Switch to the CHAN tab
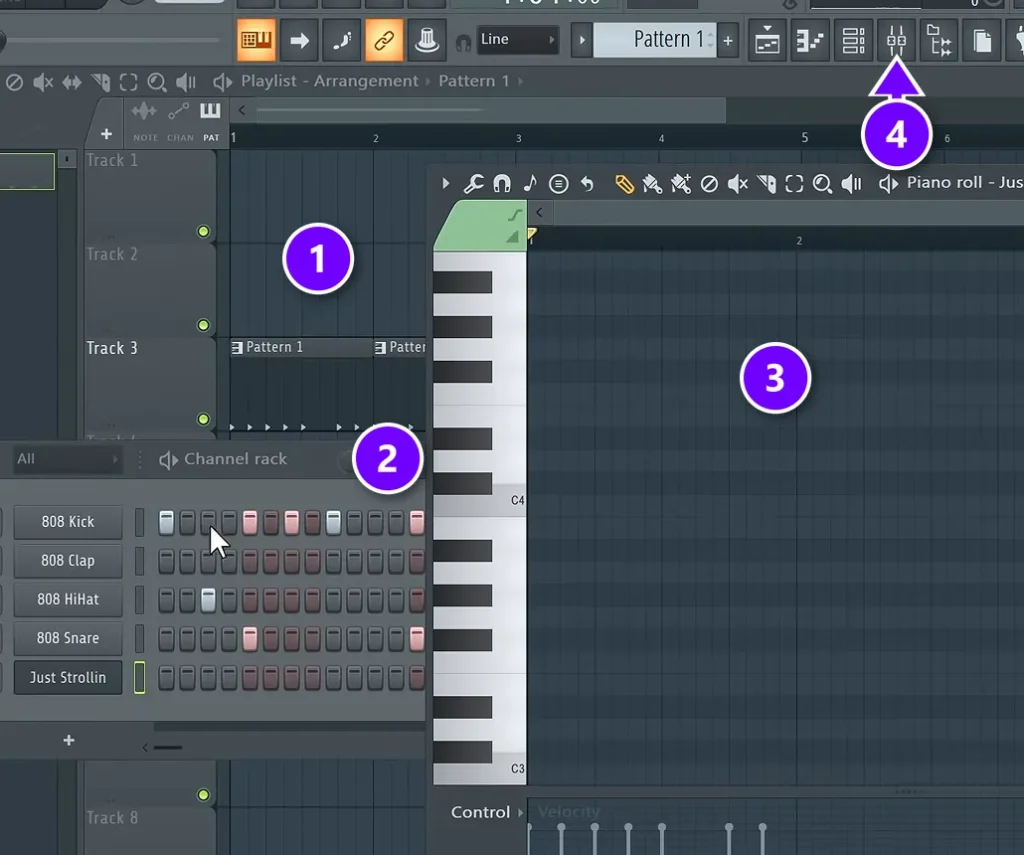The image size is (1024, 855). coord(180,121)
